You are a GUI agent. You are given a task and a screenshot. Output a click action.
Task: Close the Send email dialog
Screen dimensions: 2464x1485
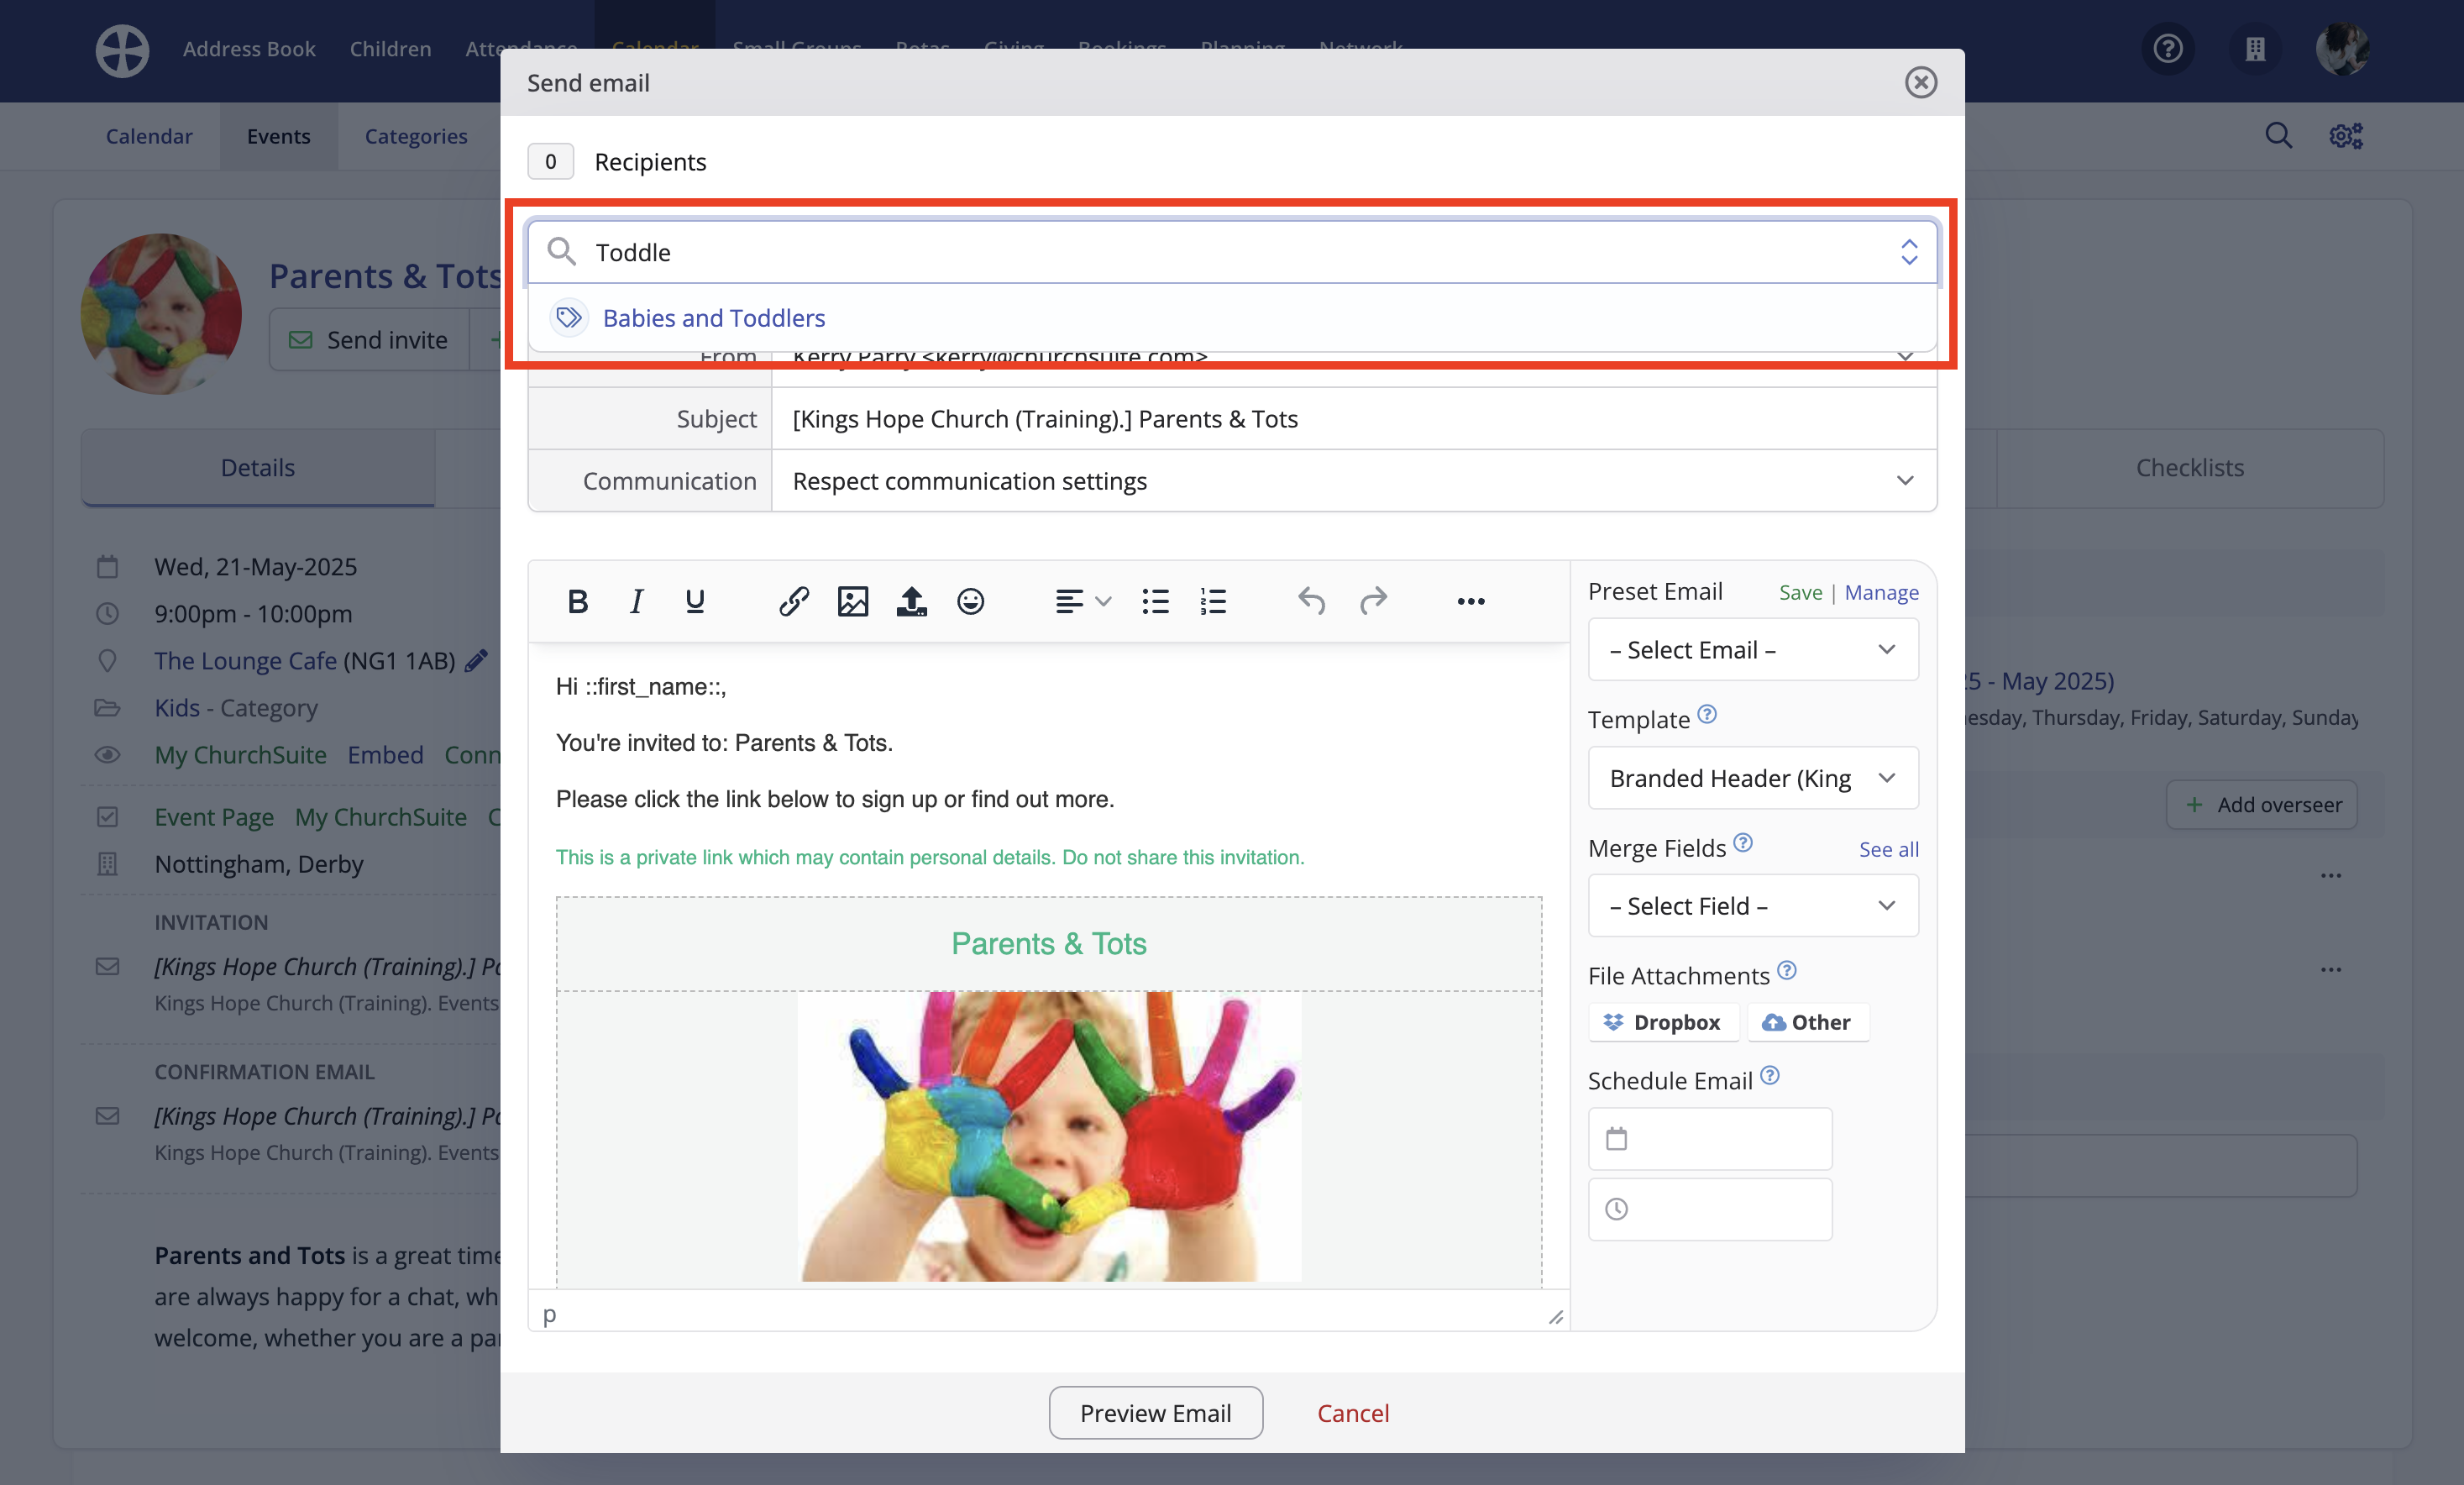[1920, 82]
